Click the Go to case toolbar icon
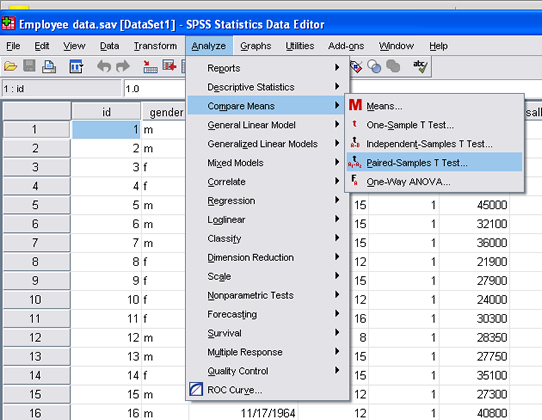542x420 pixels. coord(150,66)
